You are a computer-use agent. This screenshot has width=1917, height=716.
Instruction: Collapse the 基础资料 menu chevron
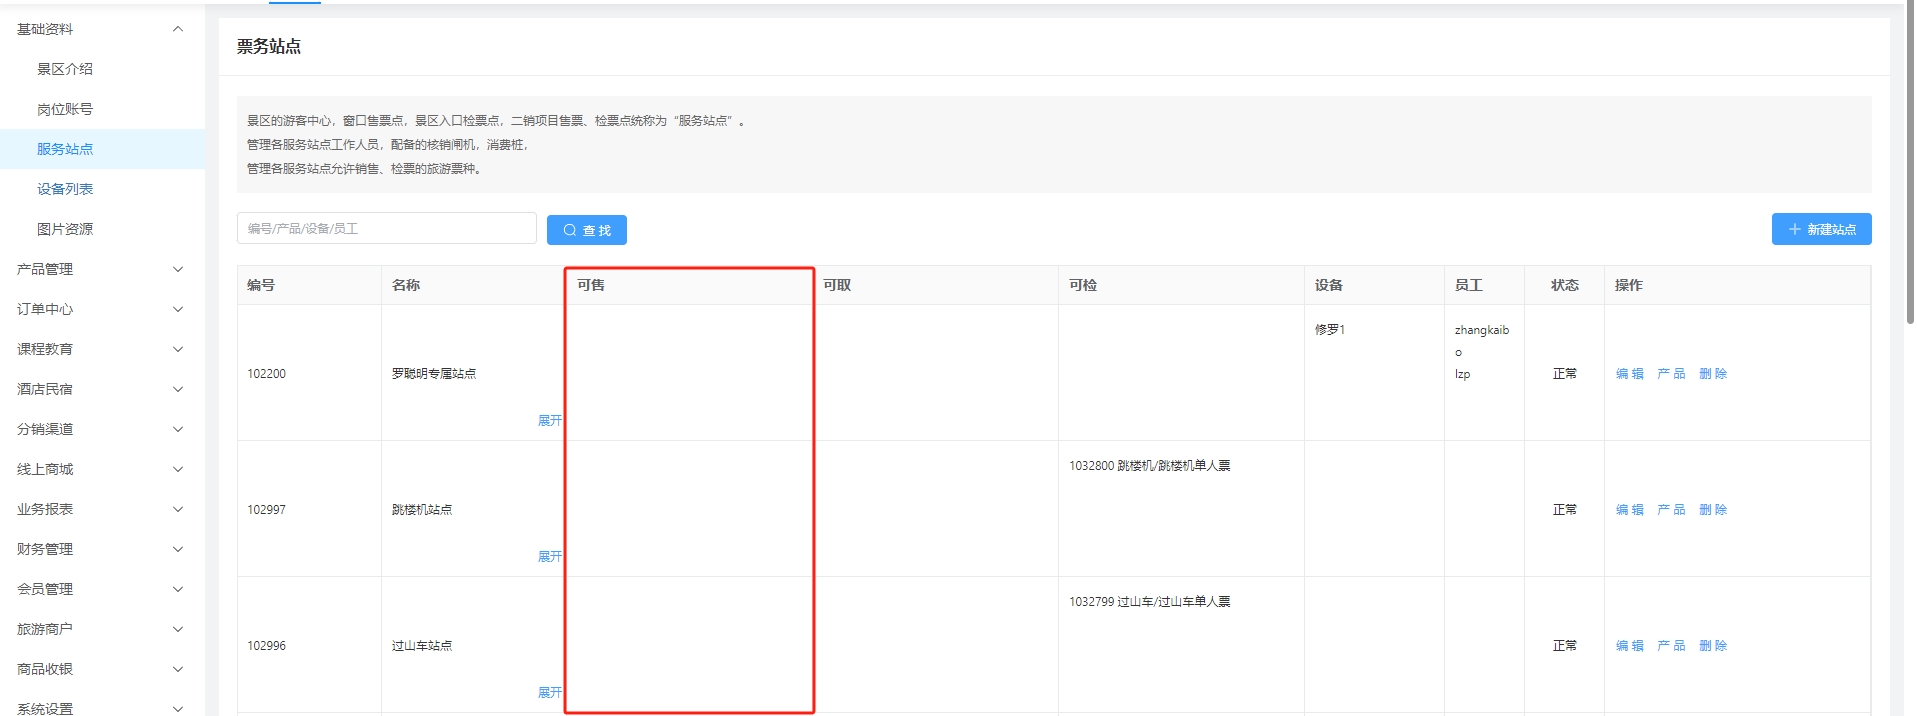(178, 29)
